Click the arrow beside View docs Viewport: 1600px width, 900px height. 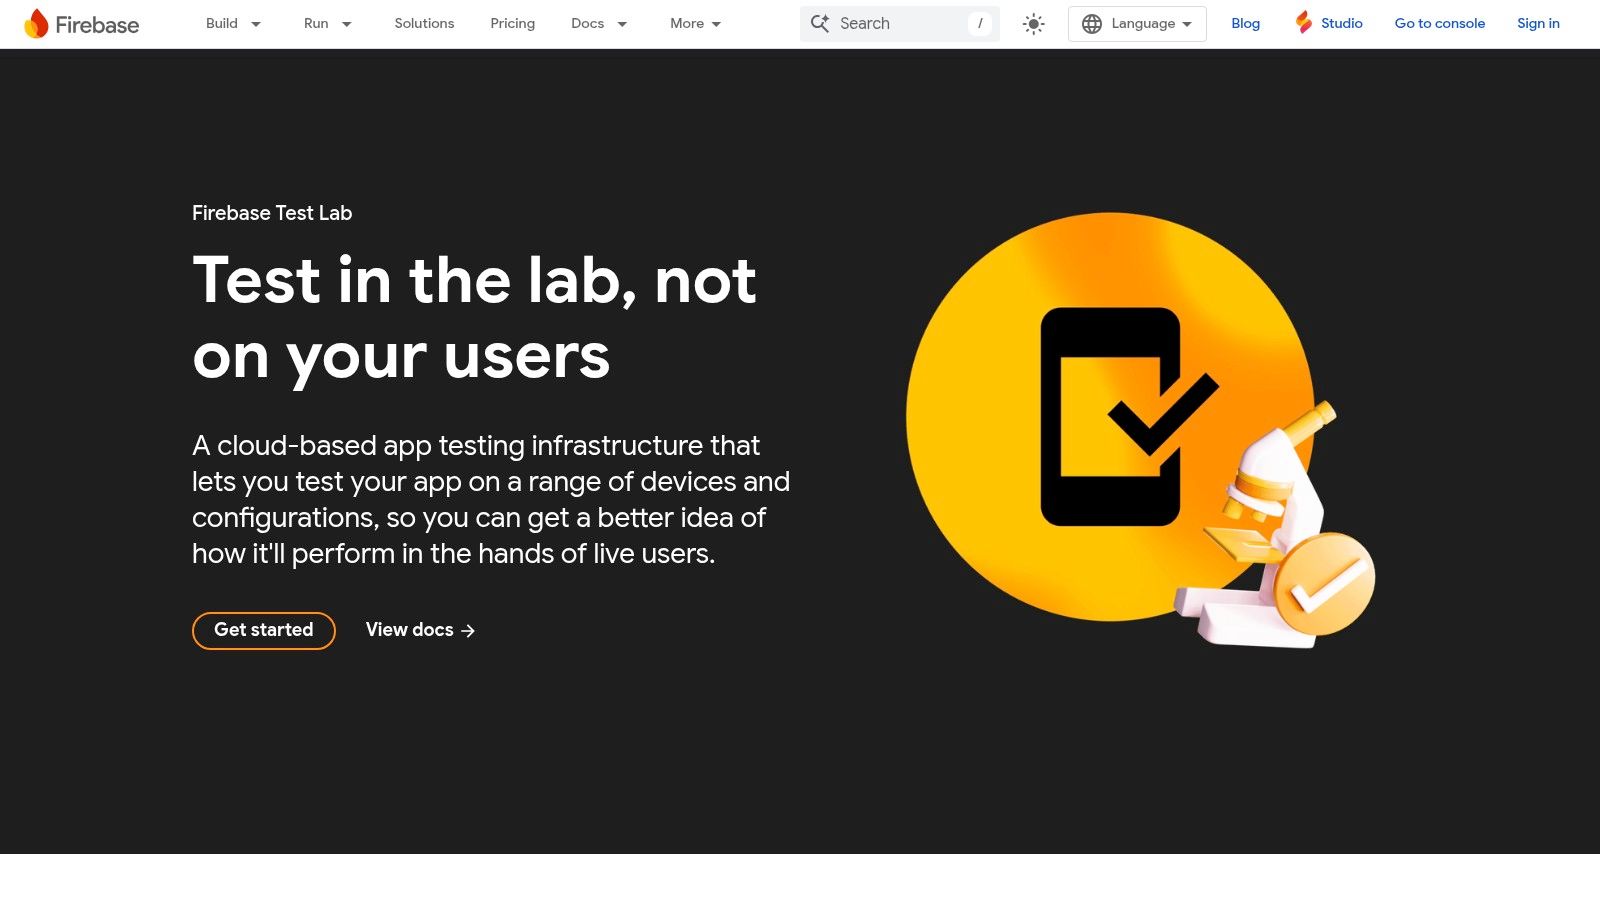click(468, 631)
